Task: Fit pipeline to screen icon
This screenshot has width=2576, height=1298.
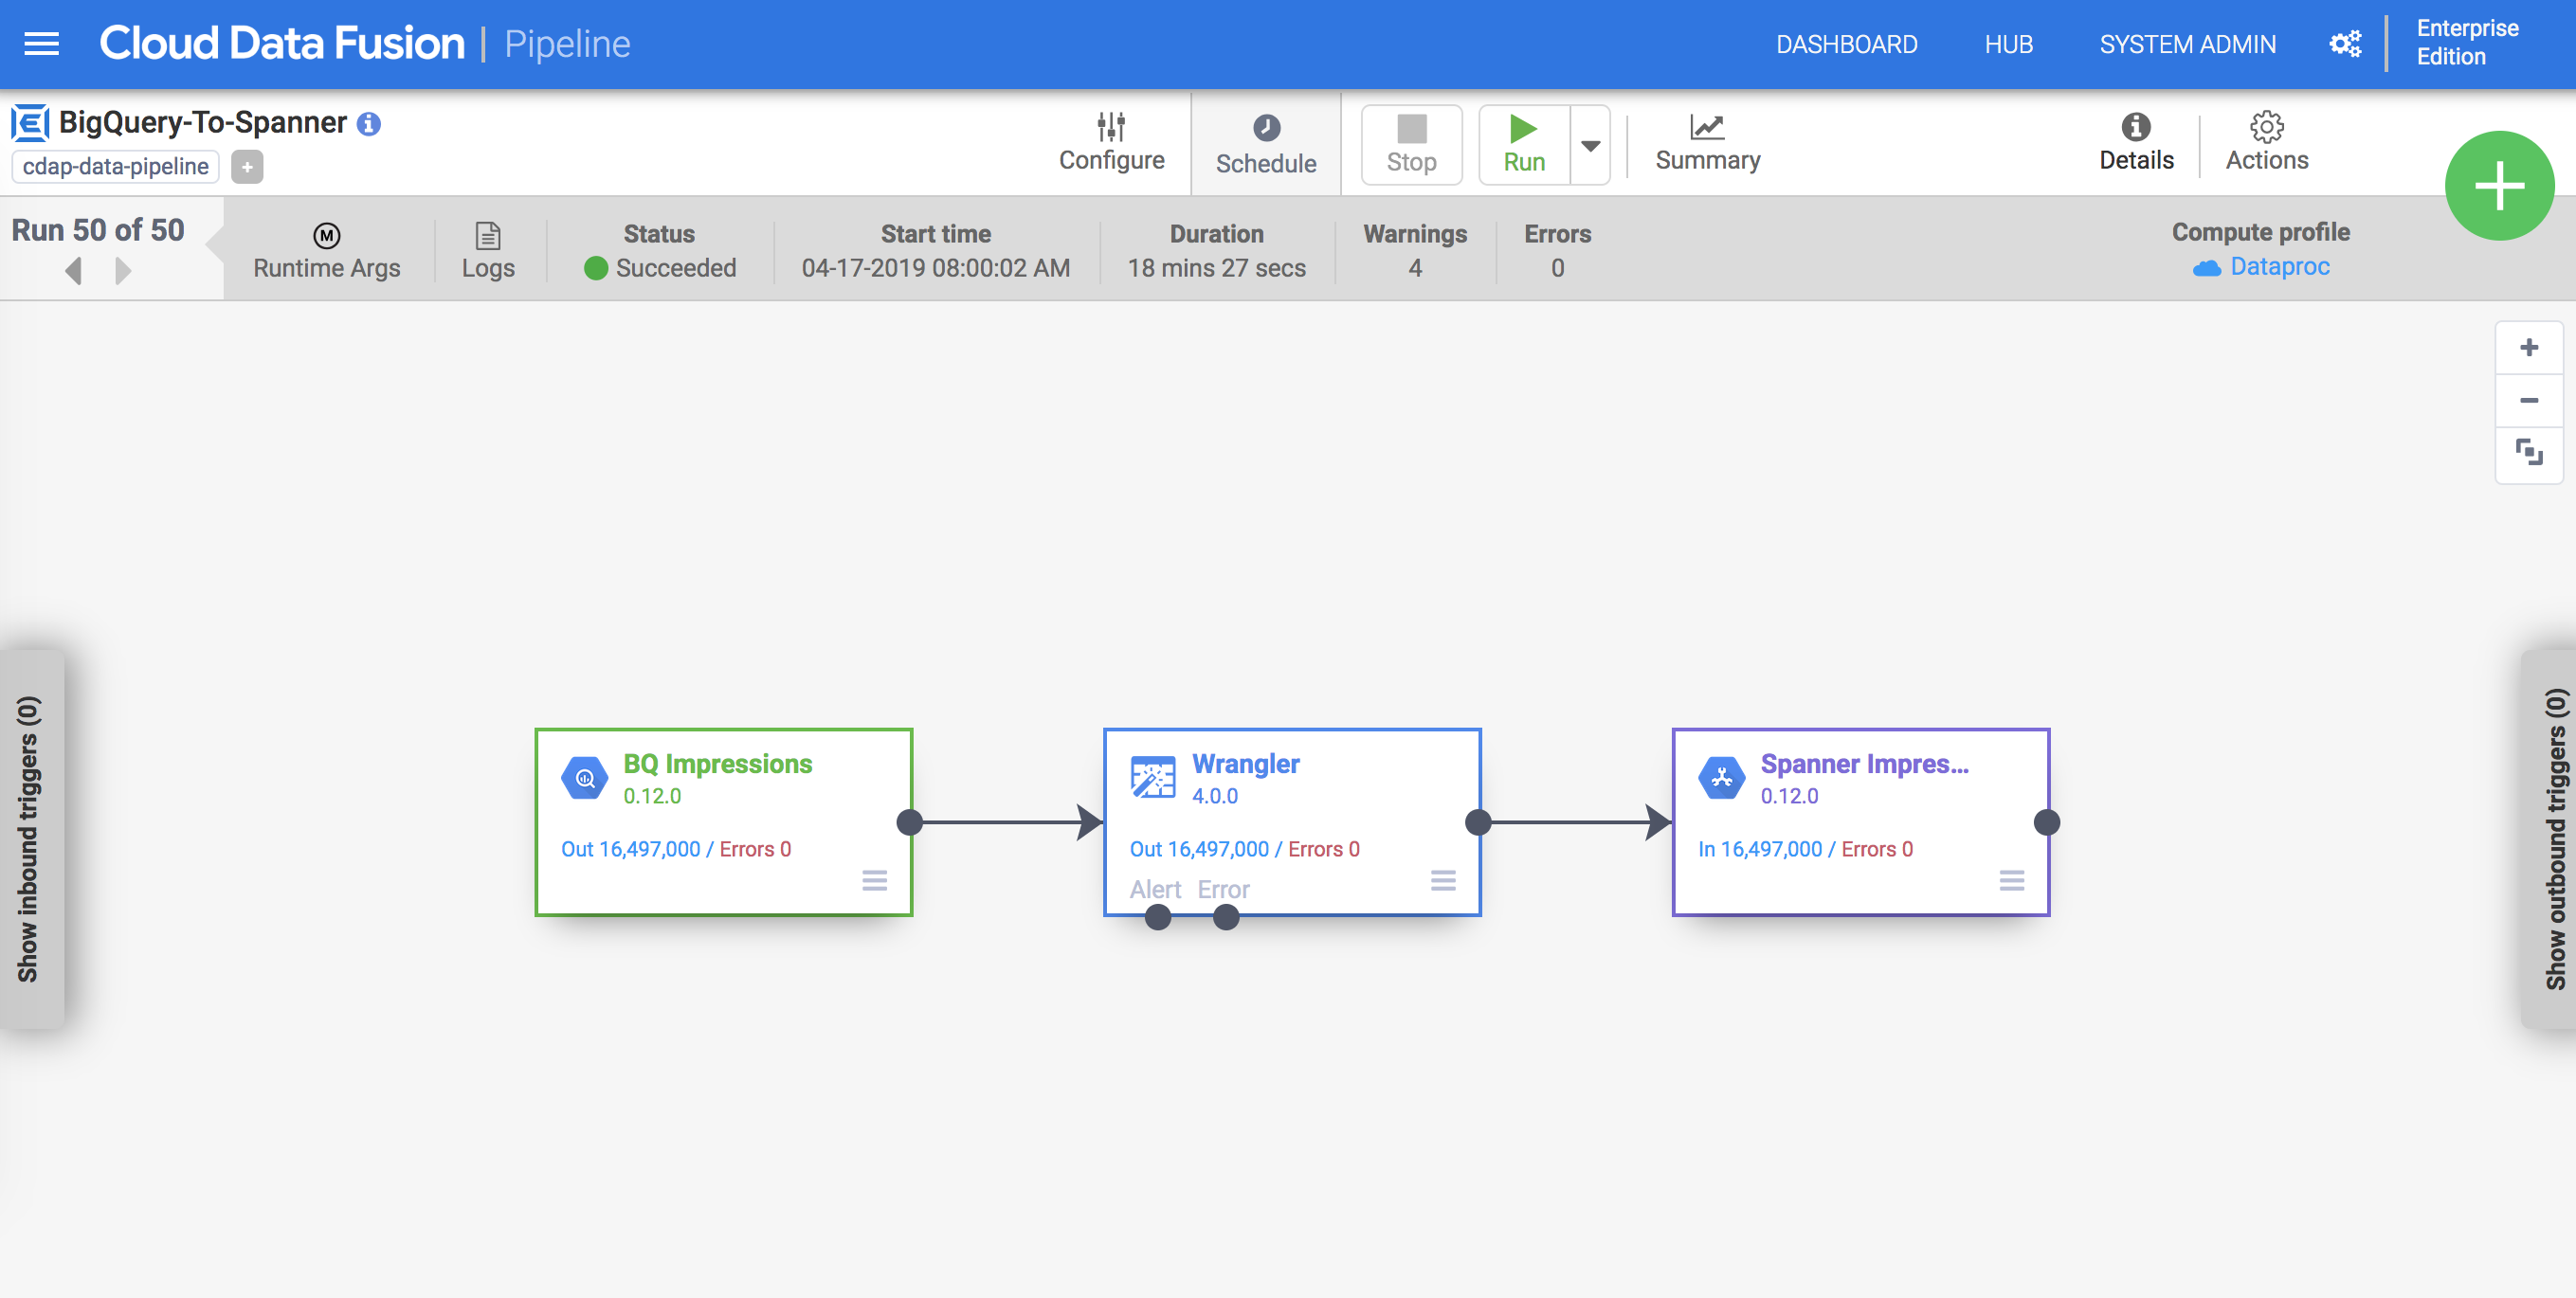Action: [x=2528, y=453]
